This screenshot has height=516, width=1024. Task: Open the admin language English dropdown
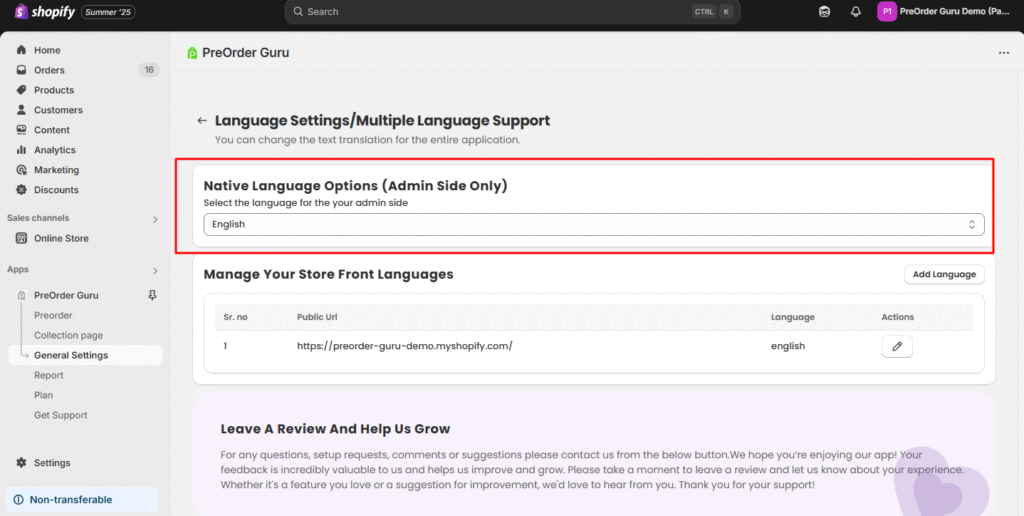point(593,225)
